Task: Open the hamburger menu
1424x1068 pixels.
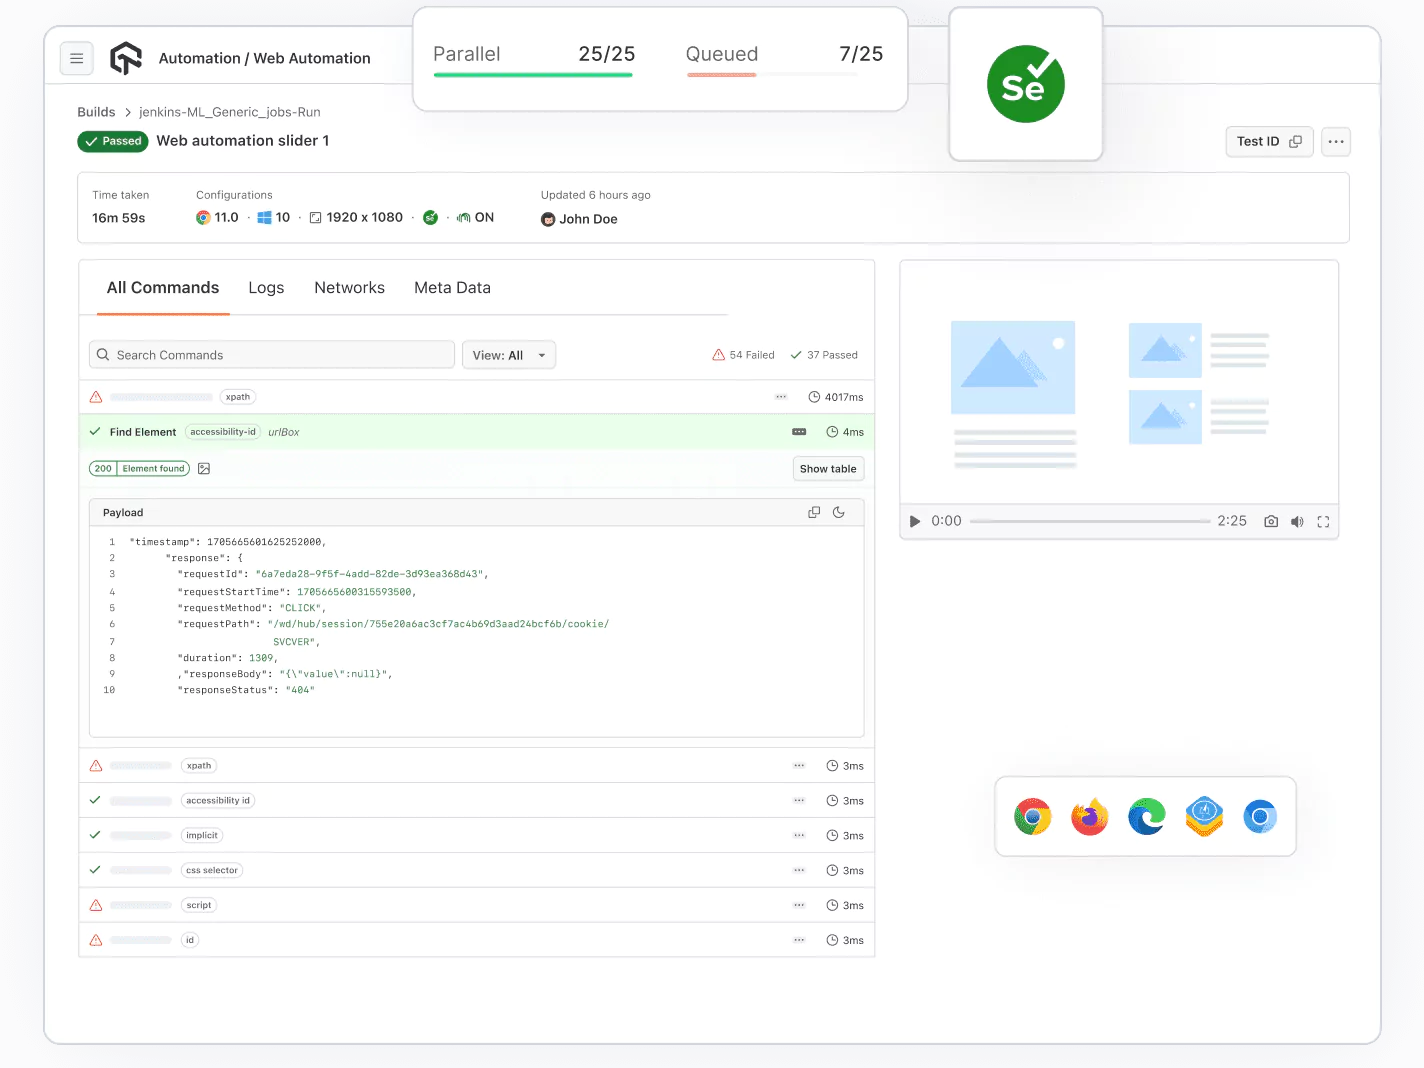Action: (77, 58)
